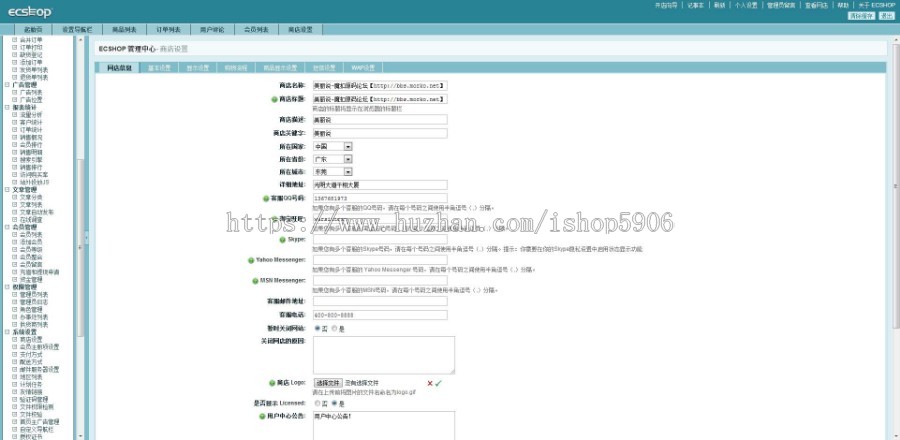
Task: Click the green checkmark next to logo upload
Action: pyautogui.click(x=439, y=383)
